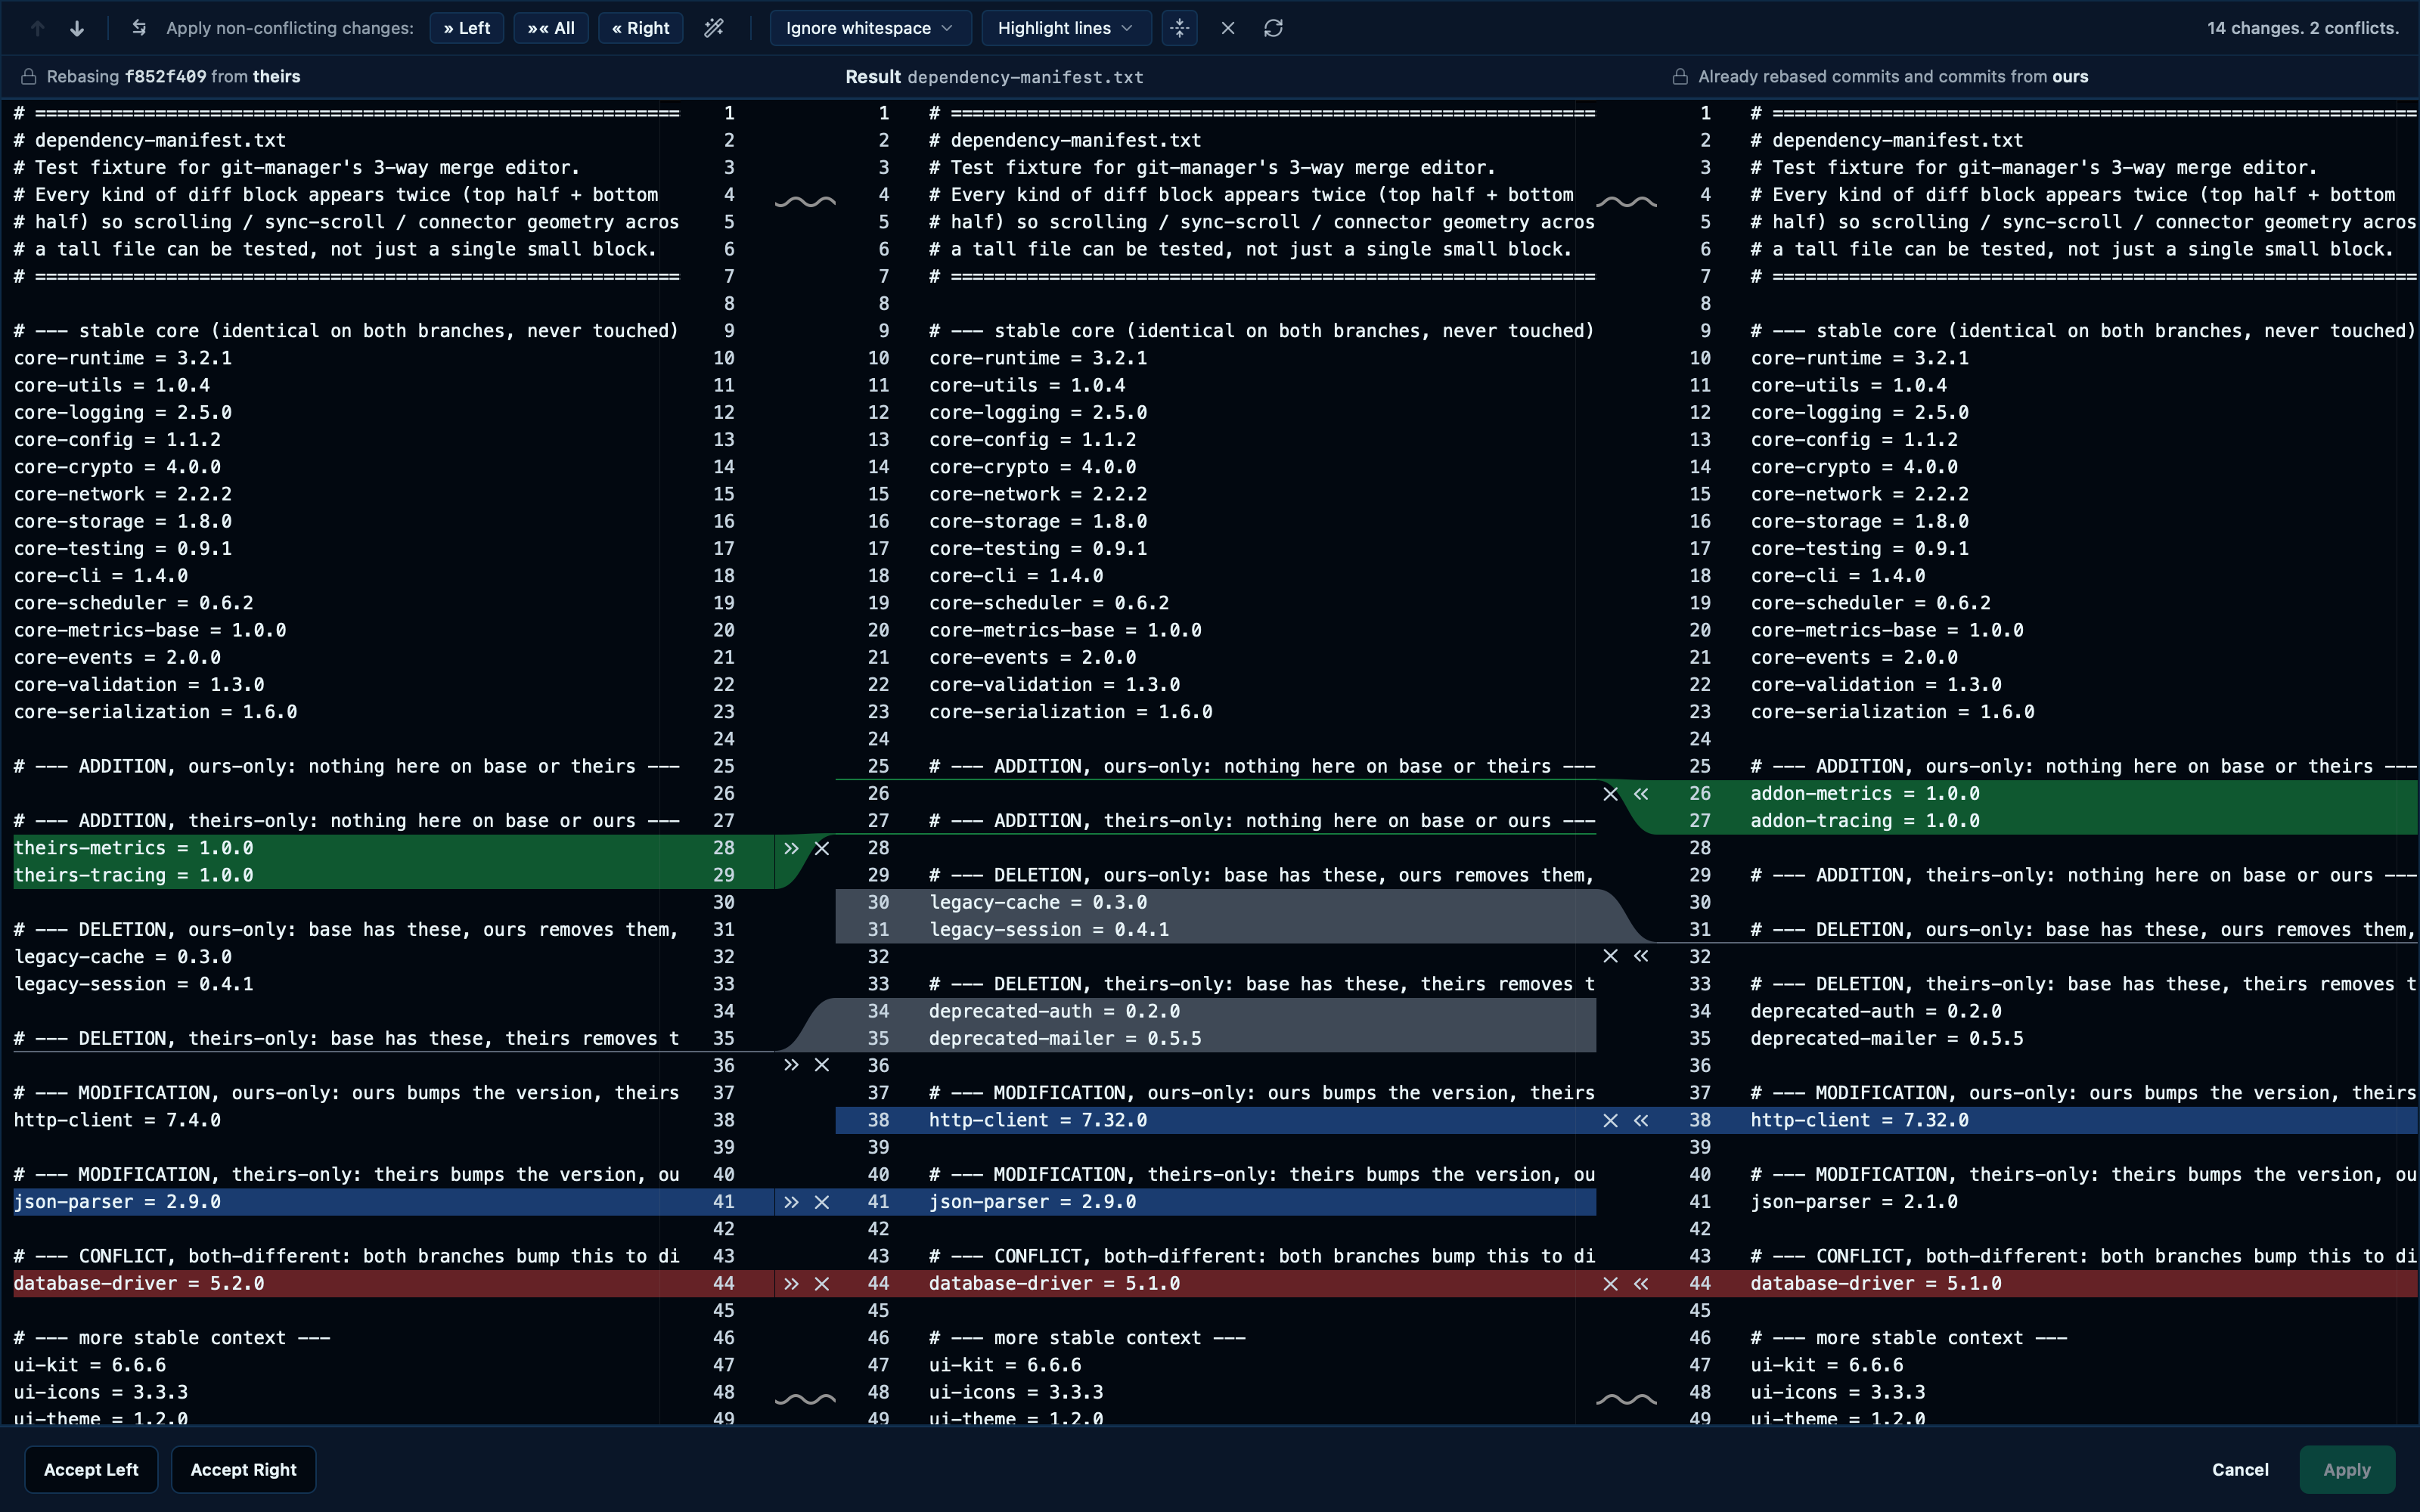
Task: Open the Highlight lines dropdown
Action: pyautogui.click(x=1066, y=28)
